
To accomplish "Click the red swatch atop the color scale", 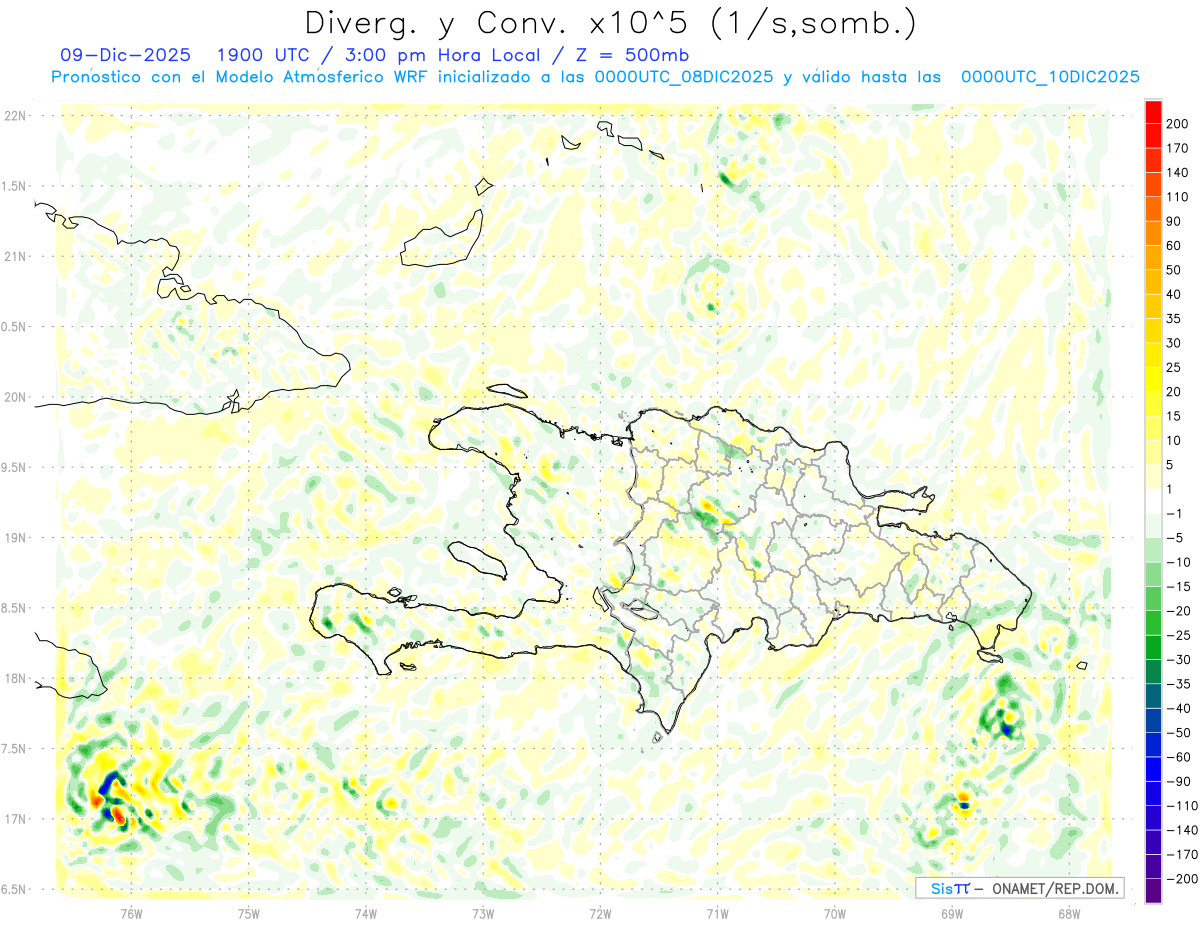I will (x=1153, y=111).
